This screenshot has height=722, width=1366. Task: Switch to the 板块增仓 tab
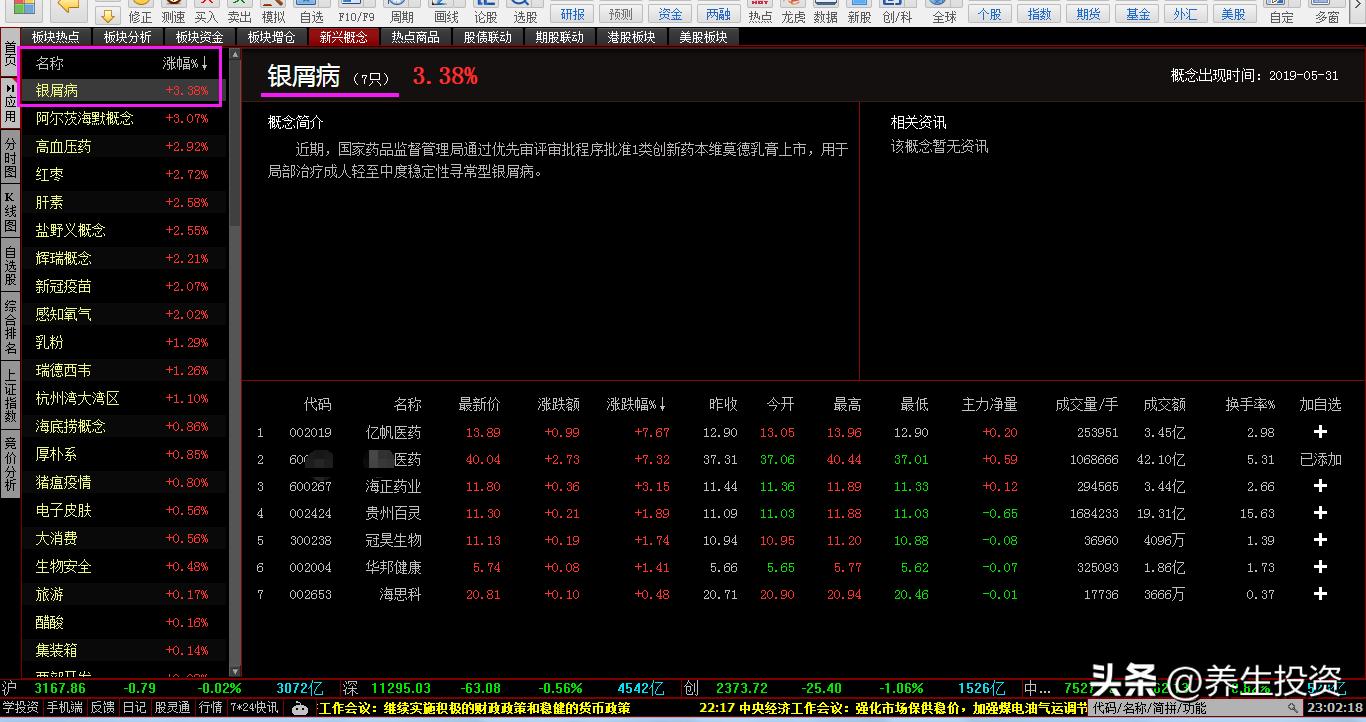(272, 37)
